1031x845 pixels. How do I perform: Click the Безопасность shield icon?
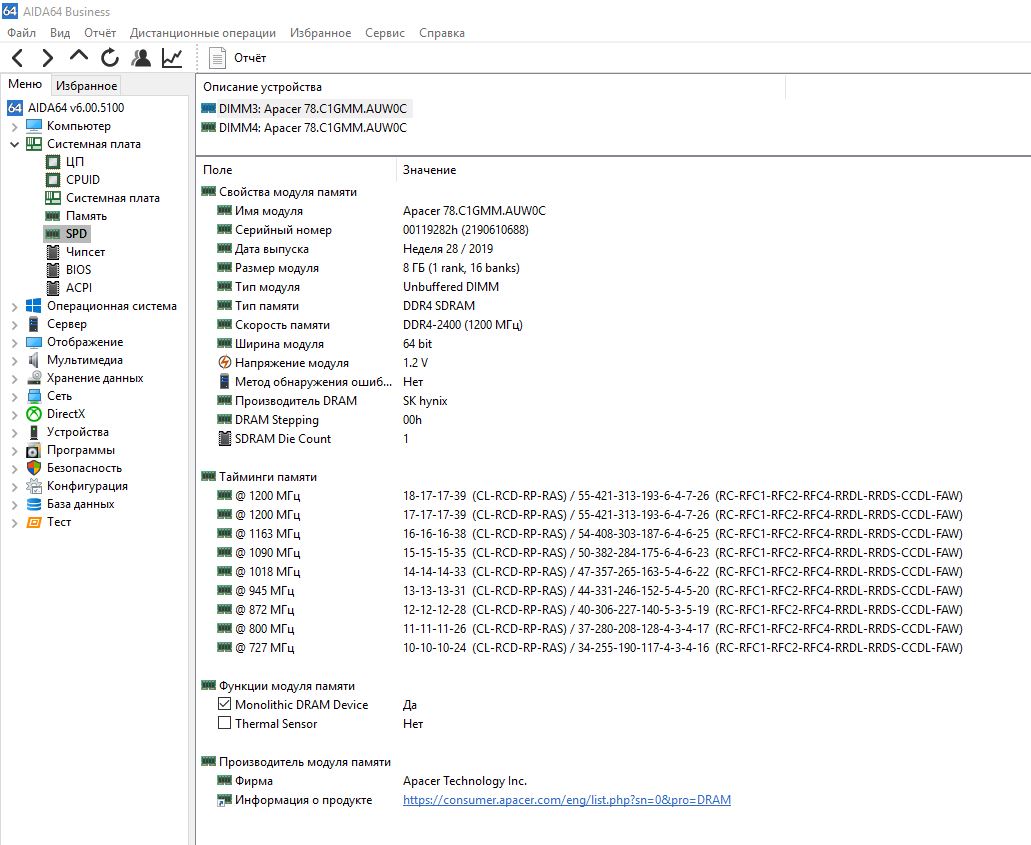click(34, 468)
